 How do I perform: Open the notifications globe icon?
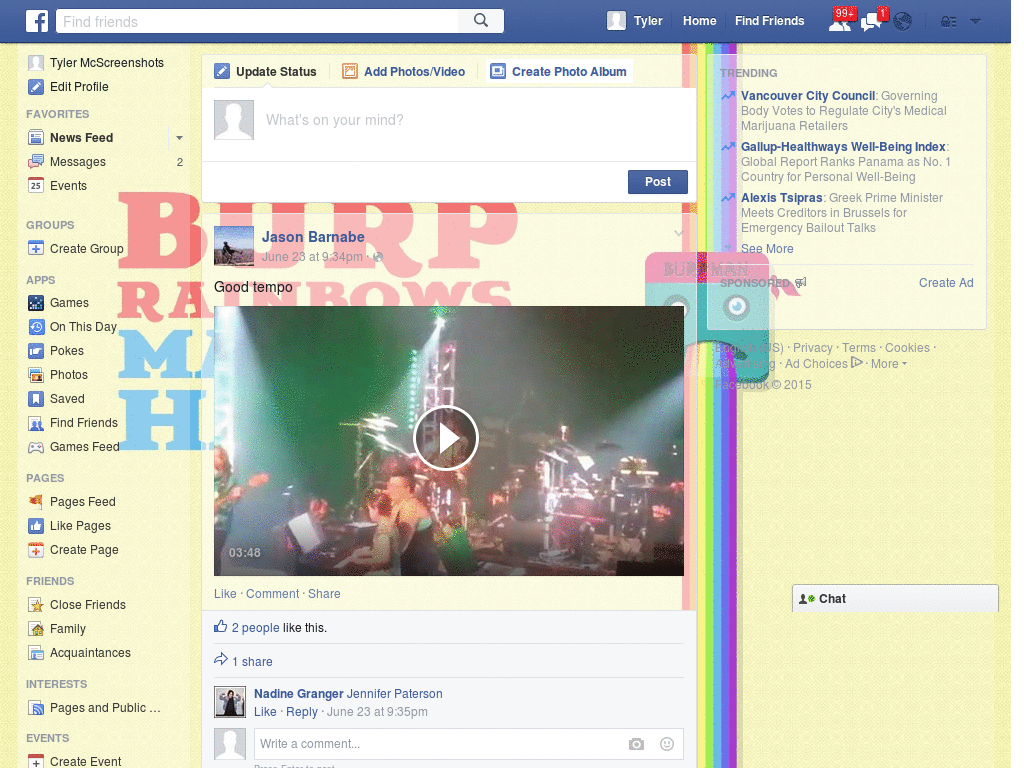(903, 22)
